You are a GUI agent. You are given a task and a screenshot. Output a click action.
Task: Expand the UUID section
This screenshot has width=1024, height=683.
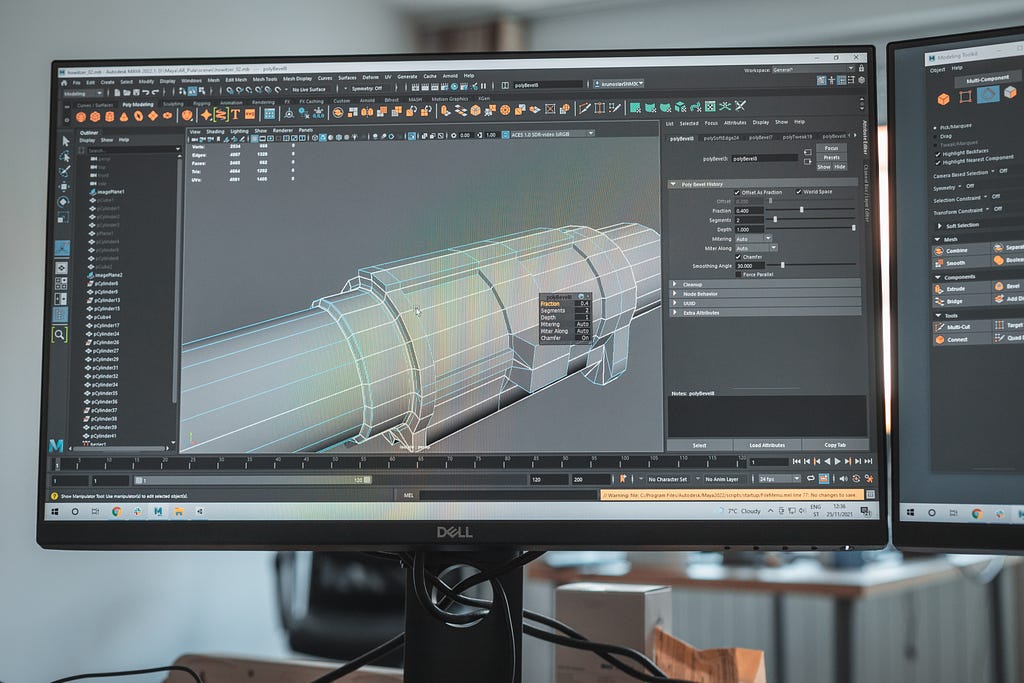(675, 303)
